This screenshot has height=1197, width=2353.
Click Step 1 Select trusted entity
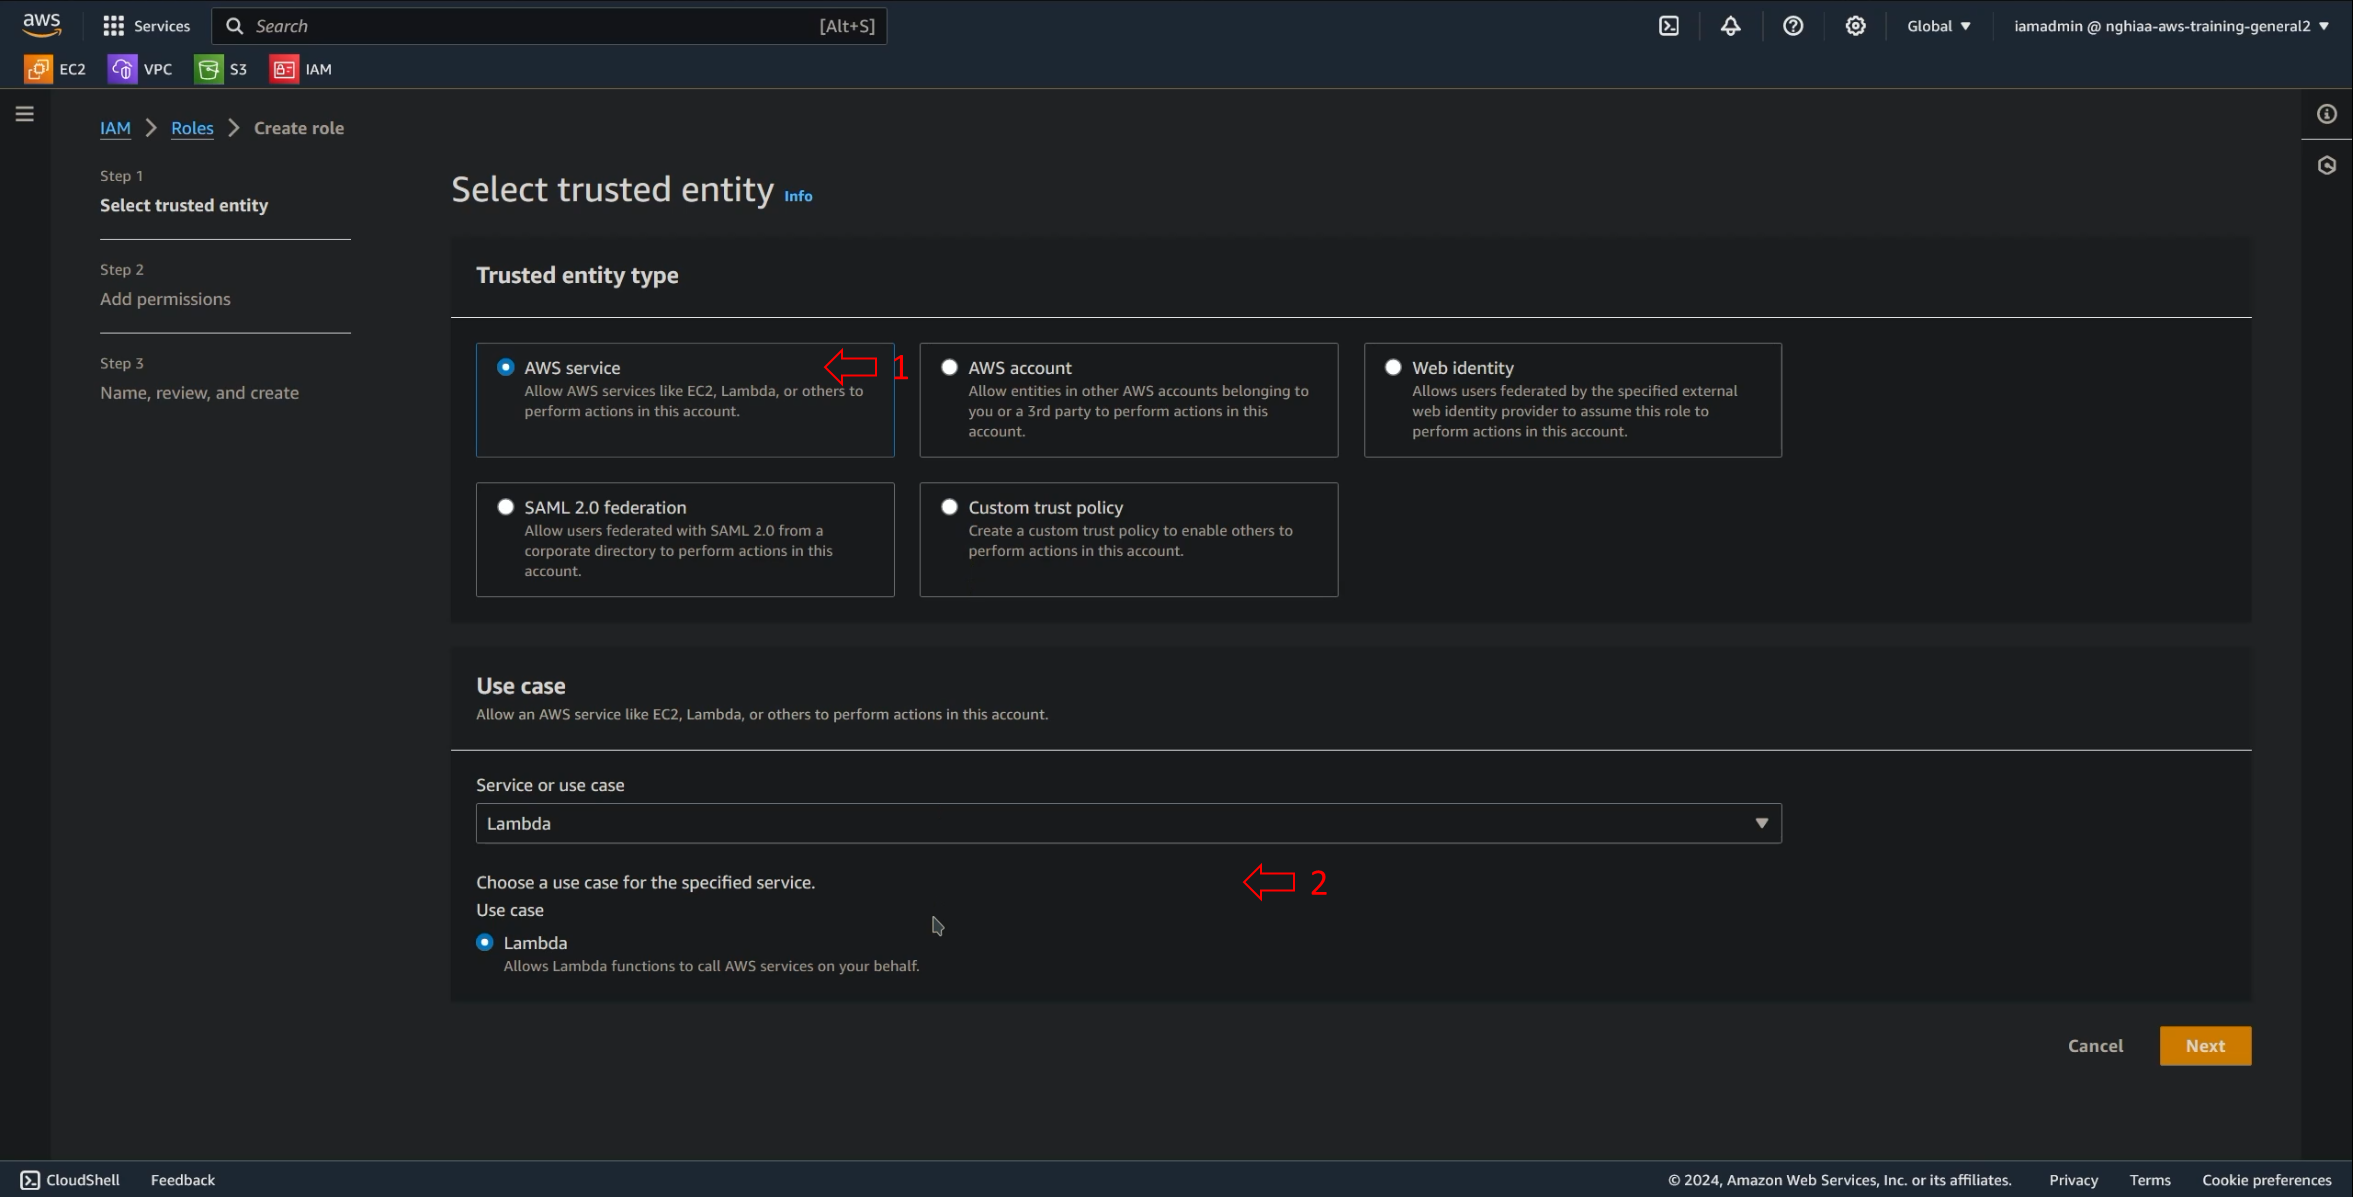[184, 205]
